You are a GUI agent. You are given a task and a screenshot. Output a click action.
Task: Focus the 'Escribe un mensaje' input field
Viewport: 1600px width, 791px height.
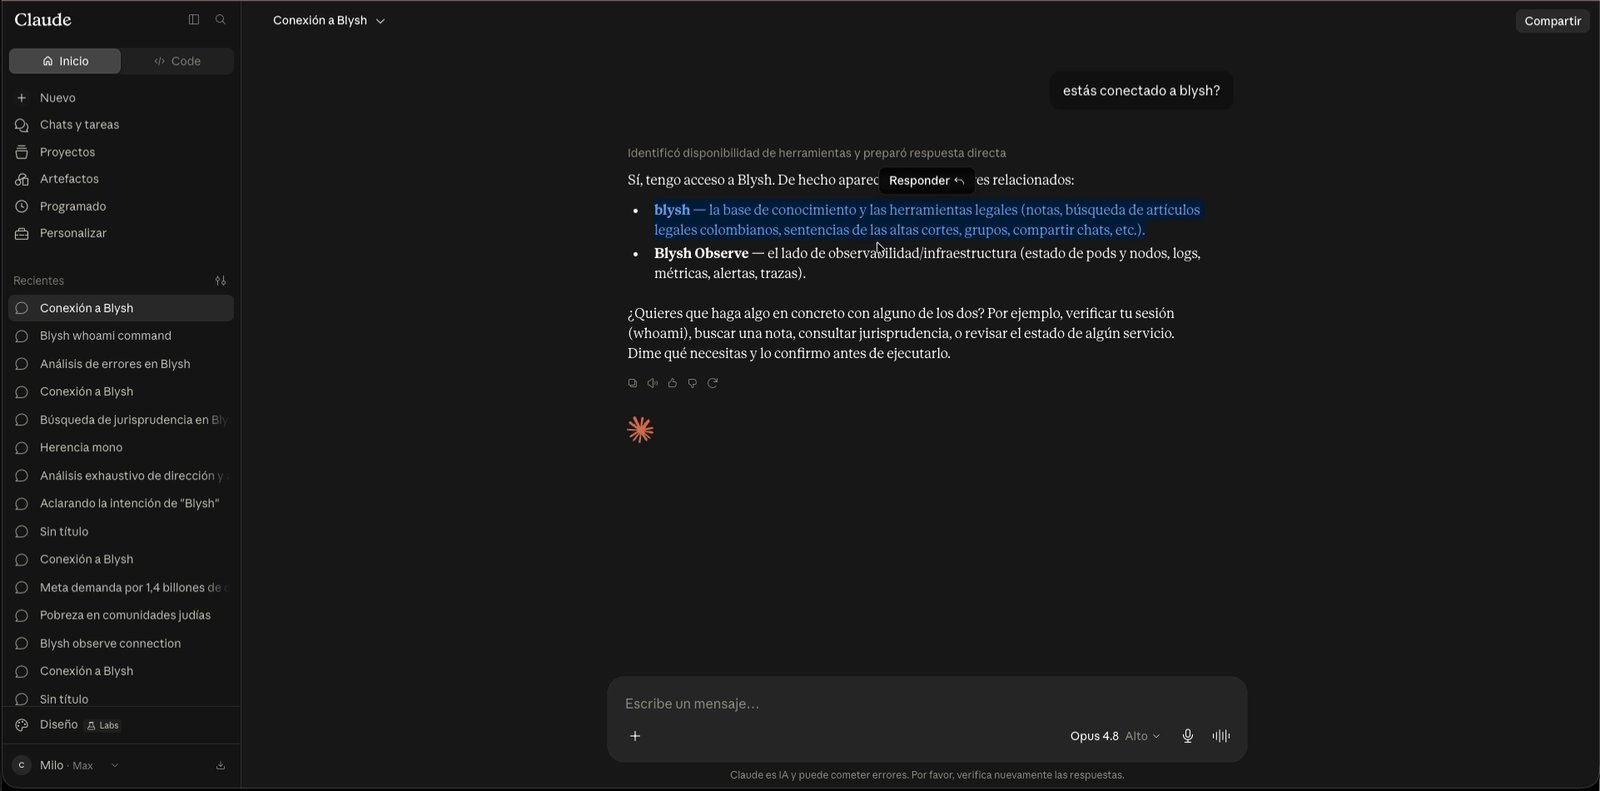coord(926,704)
